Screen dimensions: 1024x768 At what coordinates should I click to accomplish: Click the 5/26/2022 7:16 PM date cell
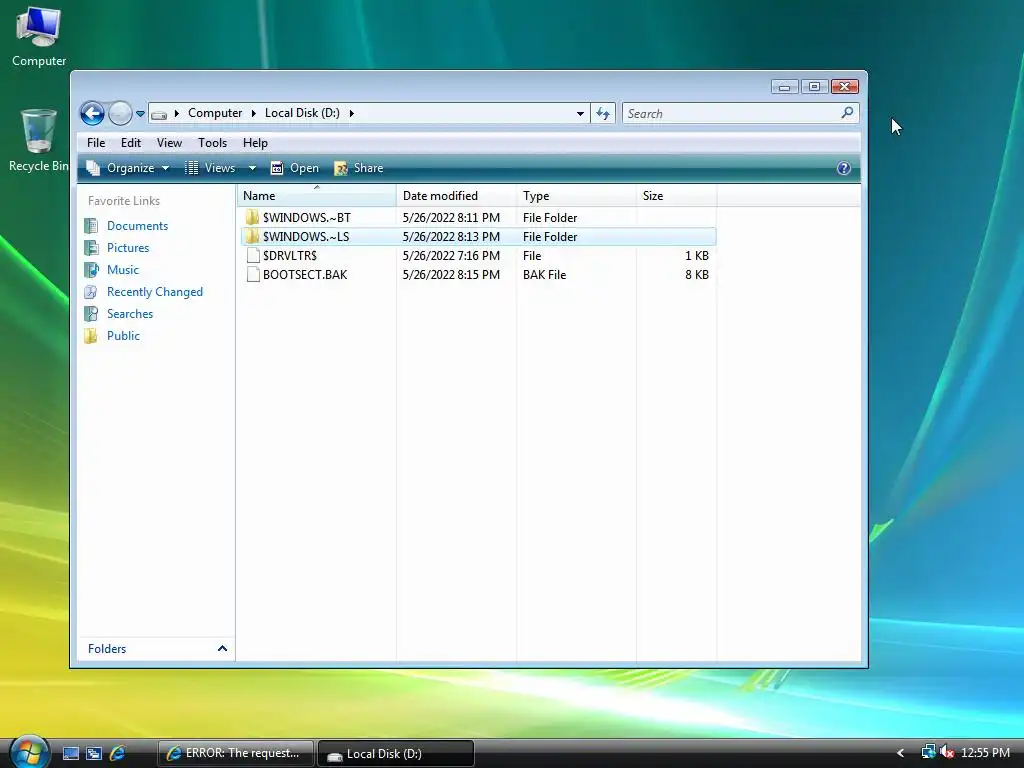(x=451, y=255)
